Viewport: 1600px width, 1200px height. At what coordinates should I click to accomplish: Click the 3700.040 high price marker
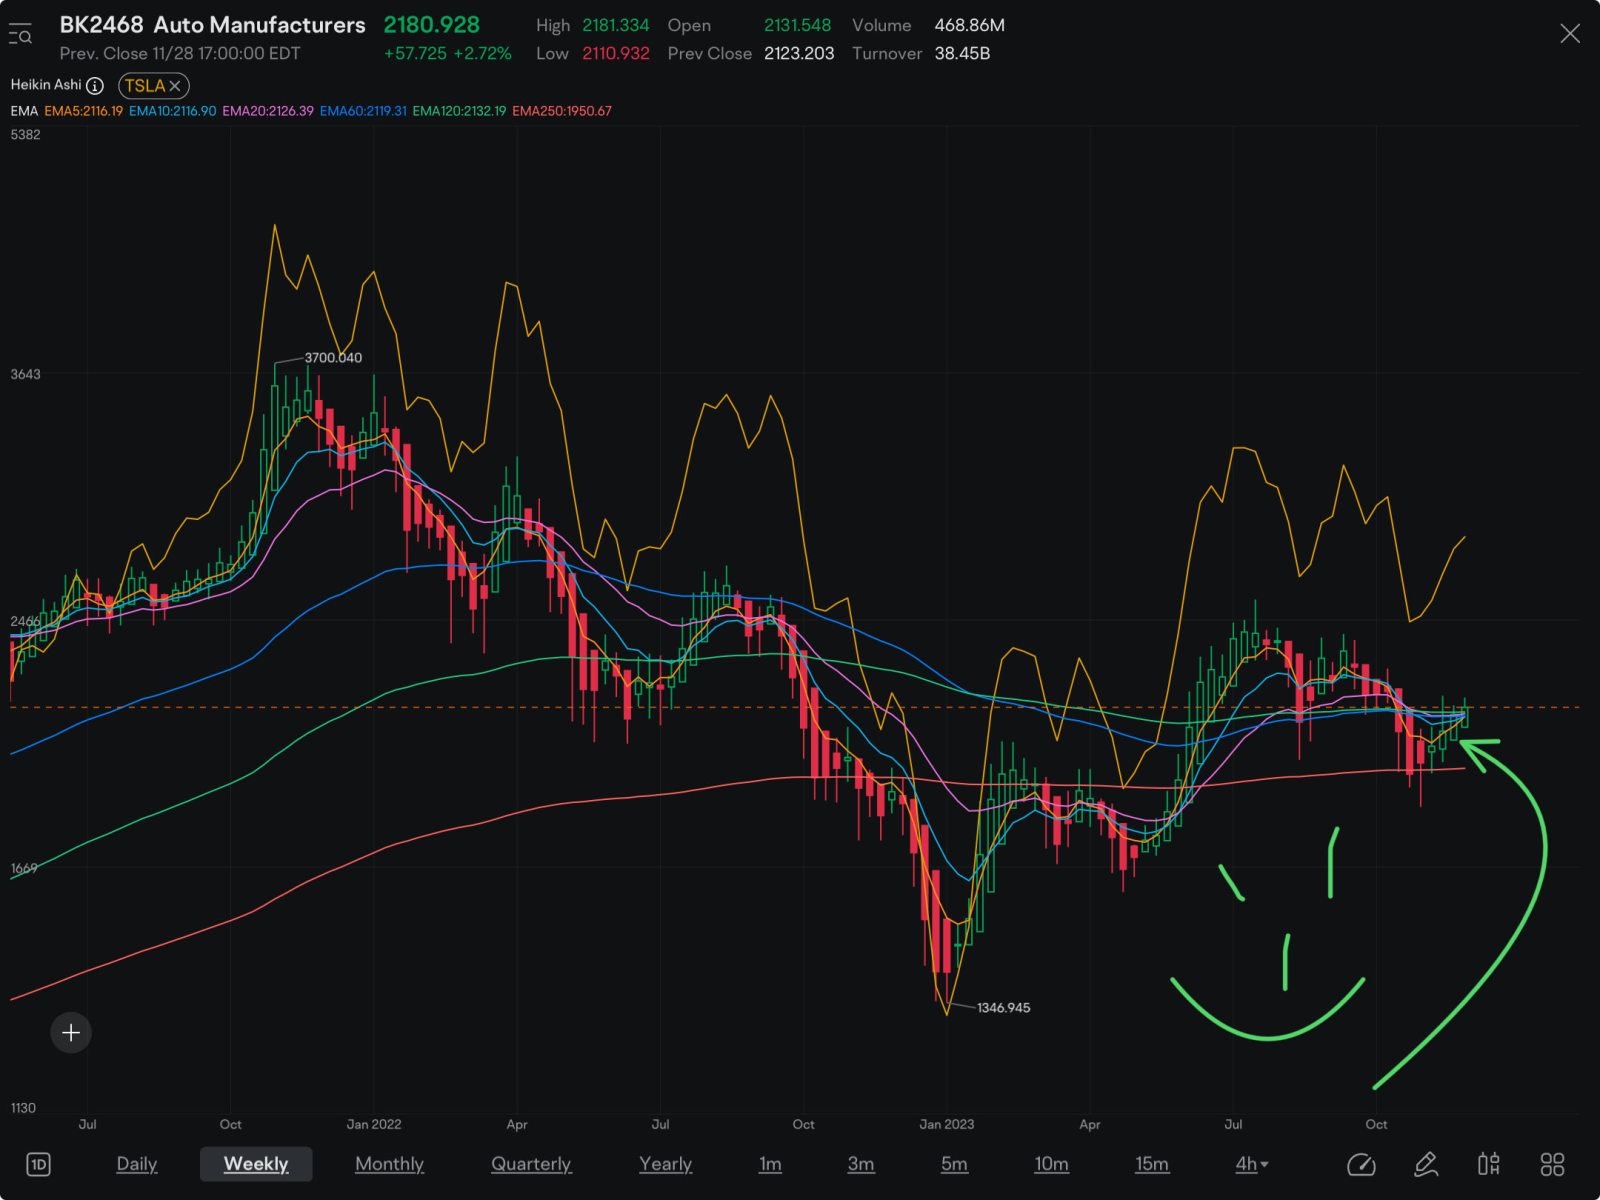click(333, 358)
